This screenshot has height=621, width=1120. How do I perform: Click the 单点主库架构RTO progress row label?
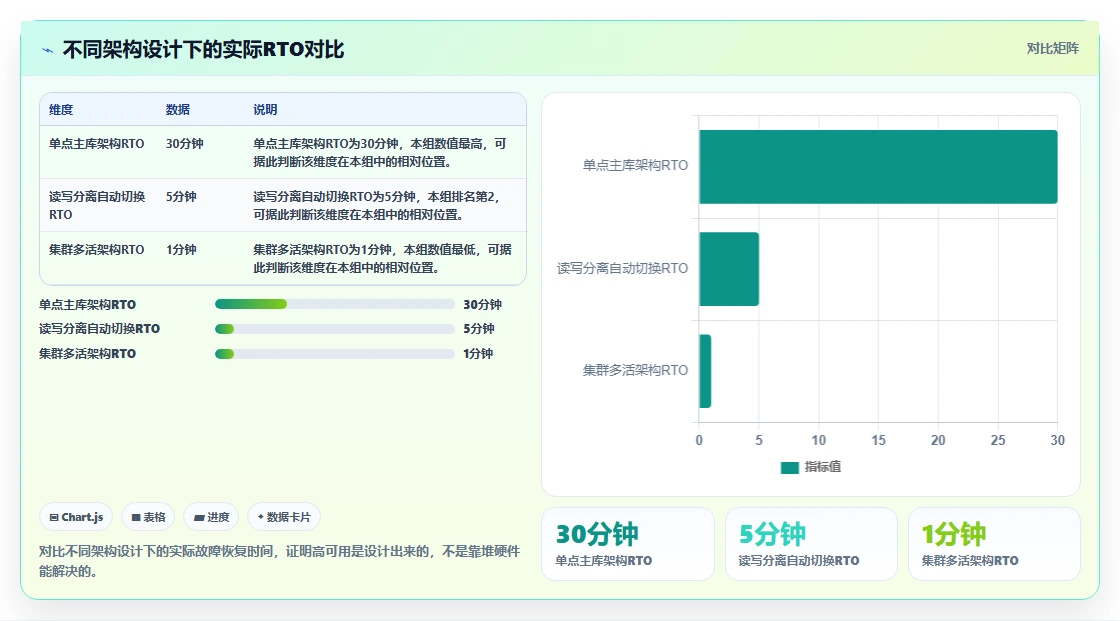[87, 304]
